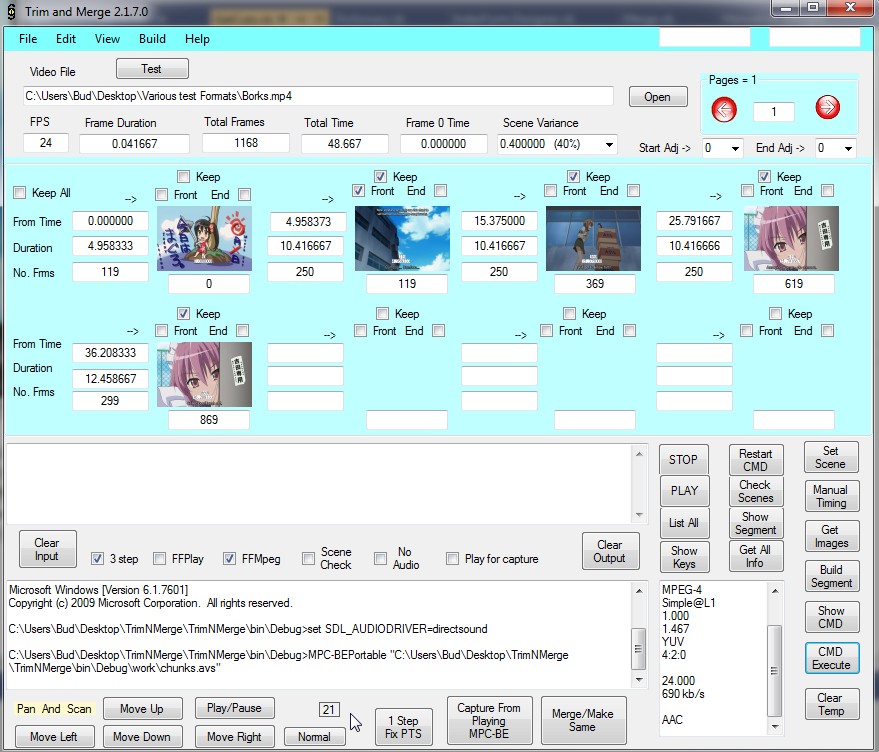The image size is (879, 752).
Task: Click the Check Scenes button
Action: (756, 491)
